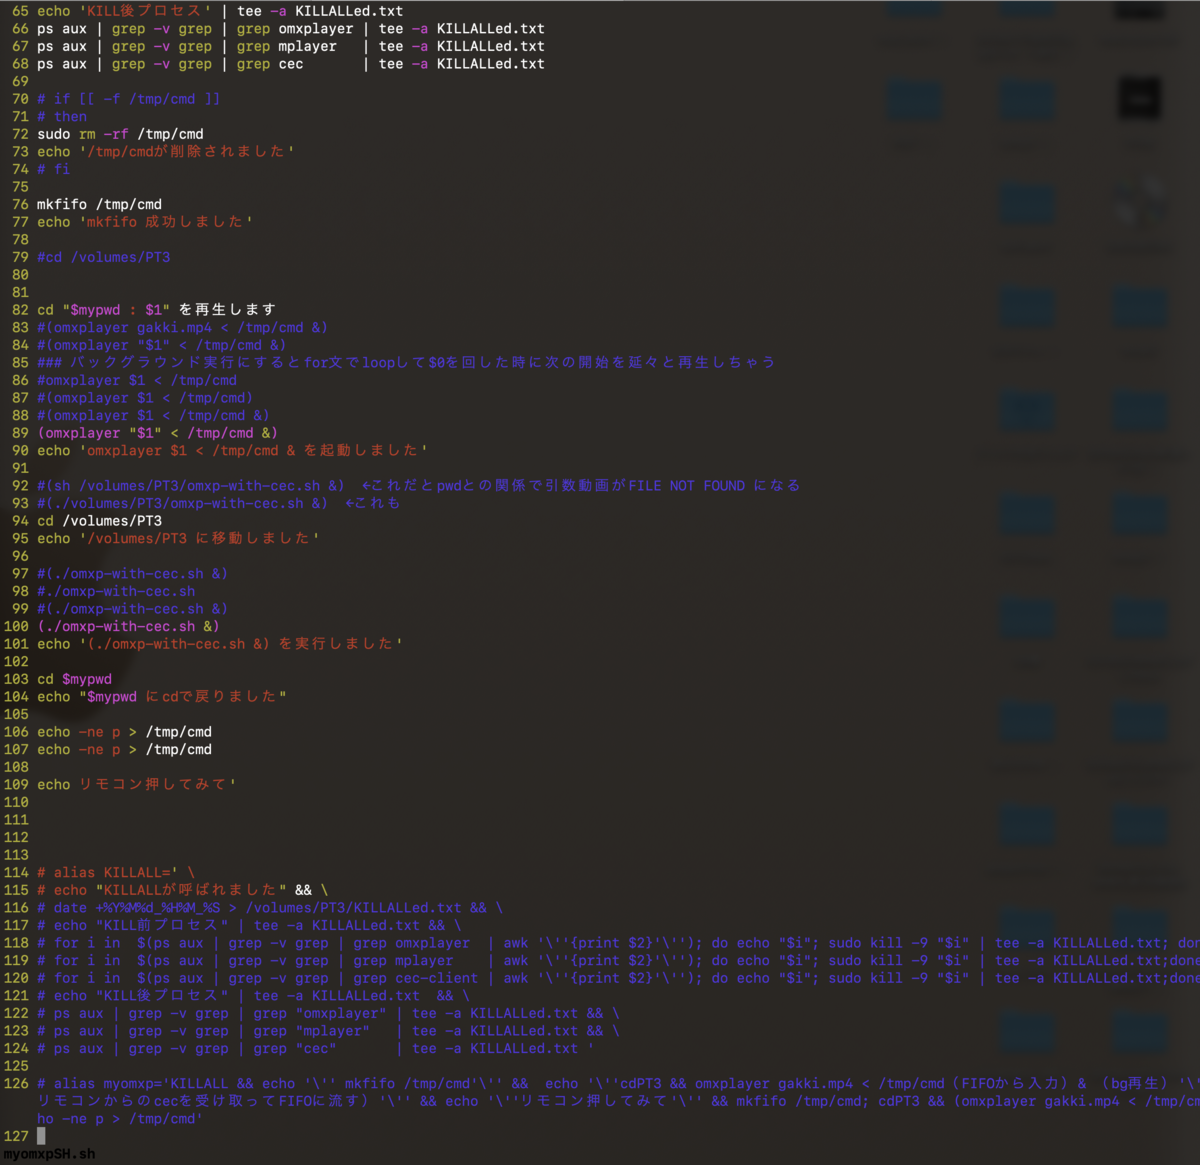Click 'grep "cec"' on line 124
The width and height of the screenshot is (1200, 1165).
pos(295,1049)
